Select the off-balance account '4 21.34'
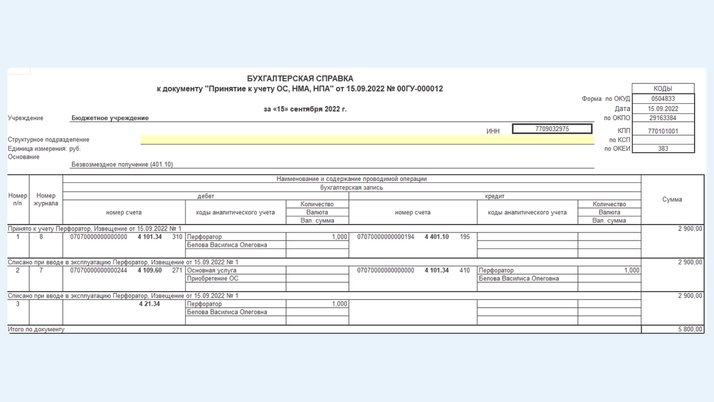The width and height of the screenshot is (714, 402). click(149, 304)
